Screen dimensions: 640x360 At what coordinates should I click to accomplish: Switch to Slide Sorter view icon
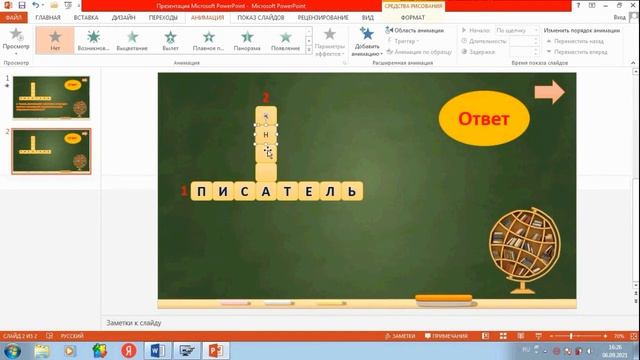point(503,336)
